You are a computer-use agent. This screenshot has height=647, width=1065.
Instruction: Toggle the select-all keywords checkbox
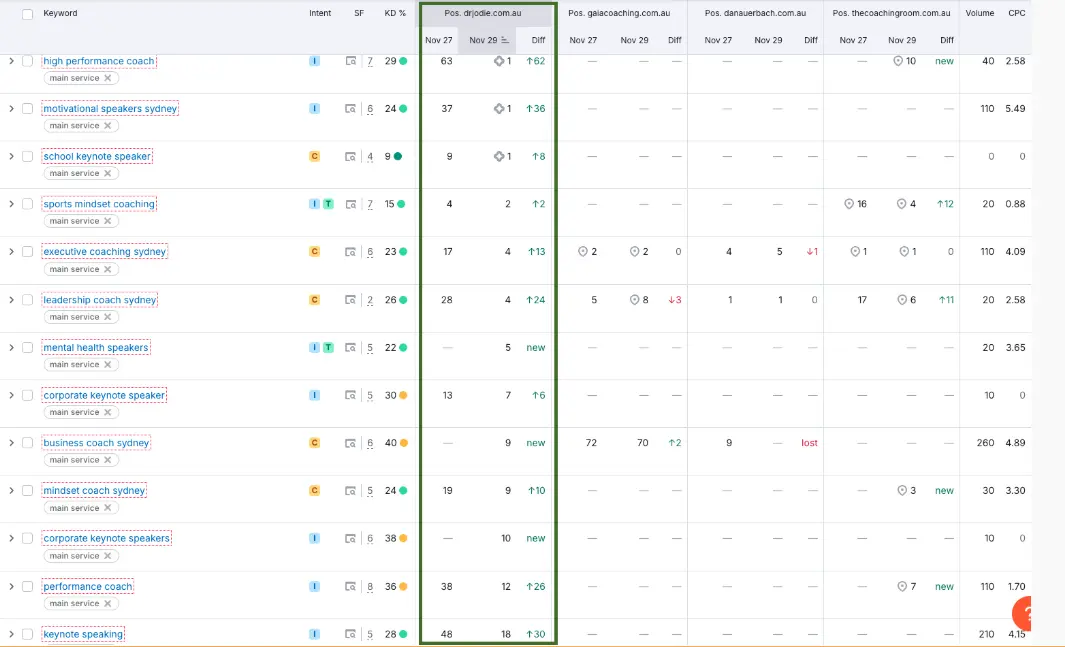[27, 14]
